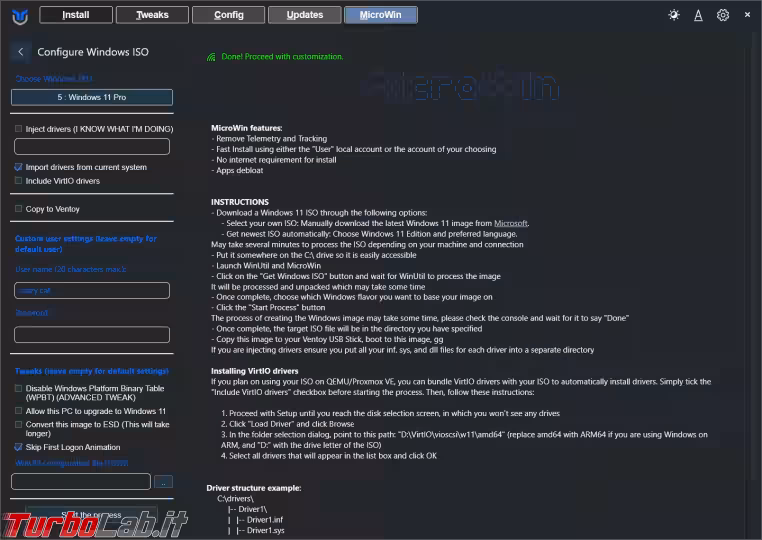Browse for configuration file with ... button
Screen dimensions: 762x540
click(x=163, y=482)
